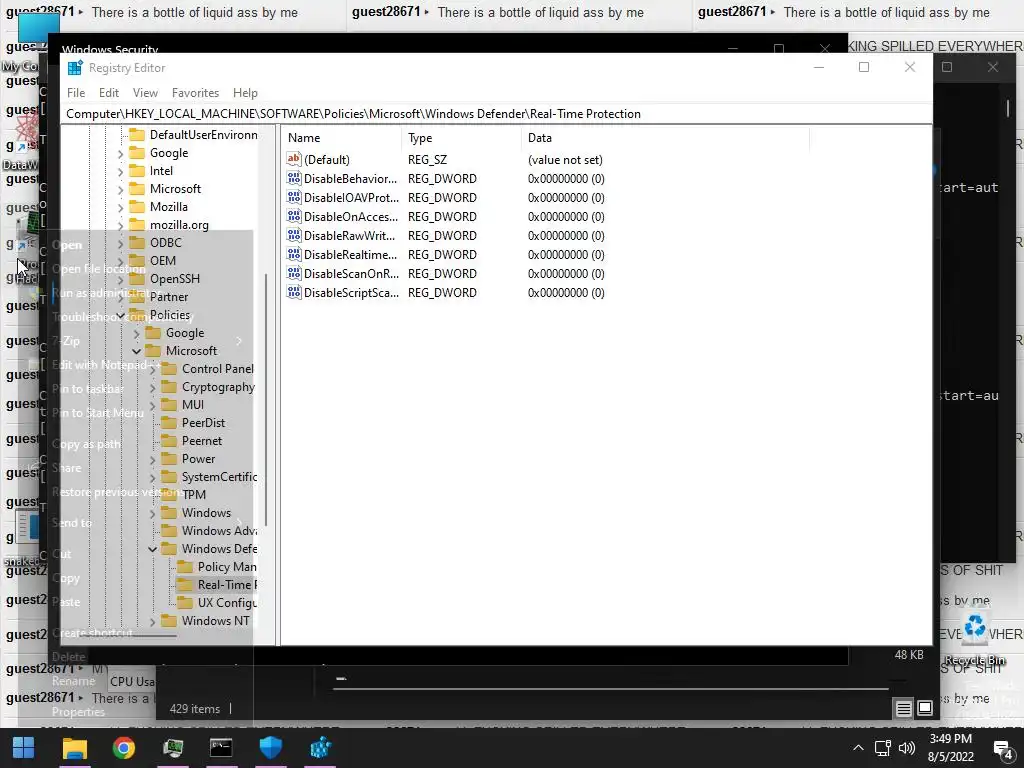Select the Policies key in tree

click(x=170, y=315)
